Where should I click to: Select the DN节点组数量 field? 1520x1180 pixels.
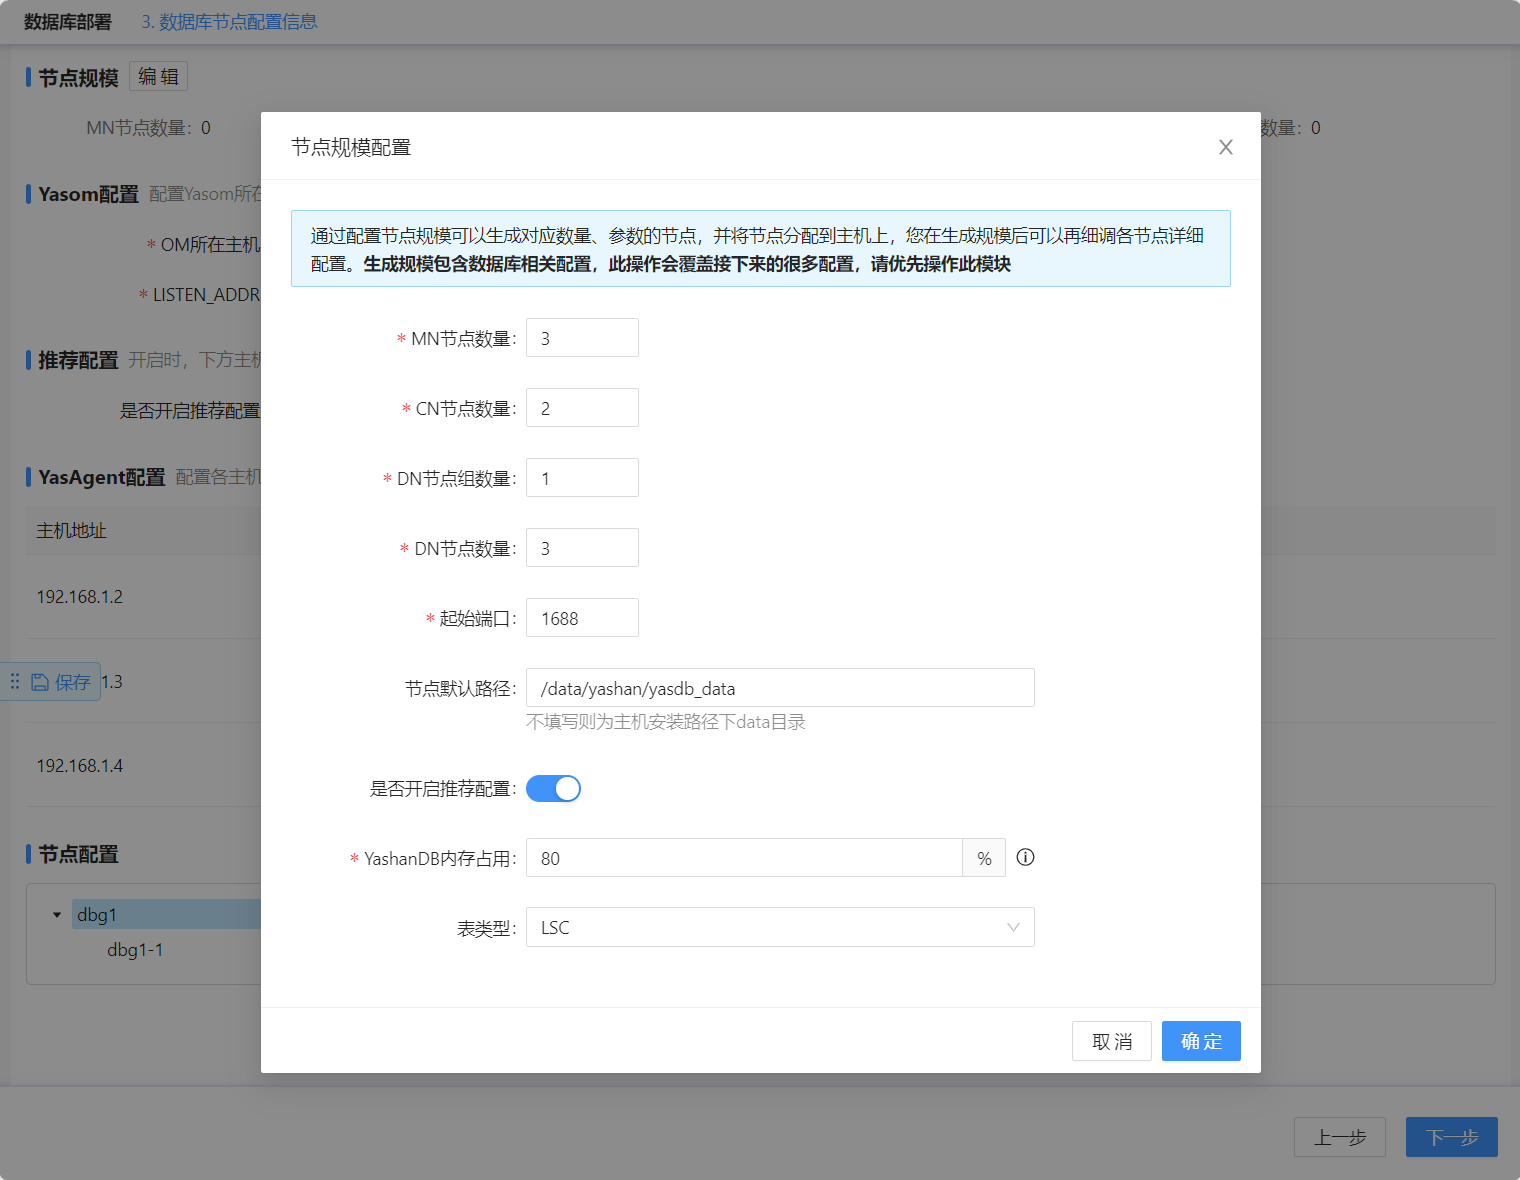[582, 478]
